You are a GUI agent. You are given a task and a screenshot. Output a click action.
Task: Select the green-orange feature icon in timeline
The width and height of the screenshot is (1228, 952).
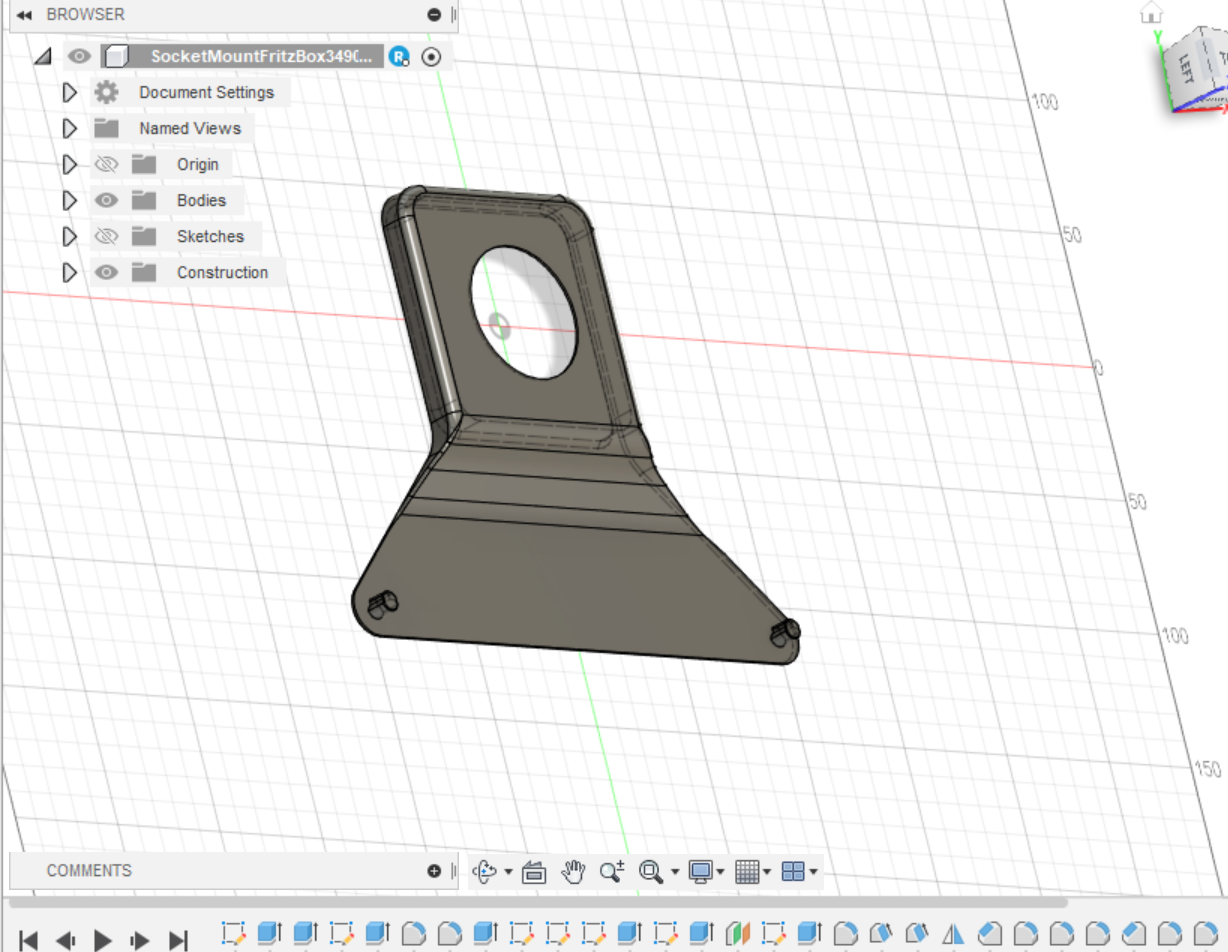click(738, 936)
